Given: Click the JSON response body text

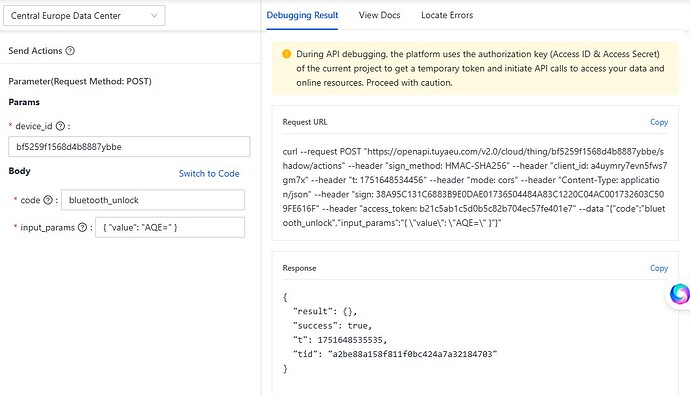Looking at the screenshot, I should [x=390, y=333].
